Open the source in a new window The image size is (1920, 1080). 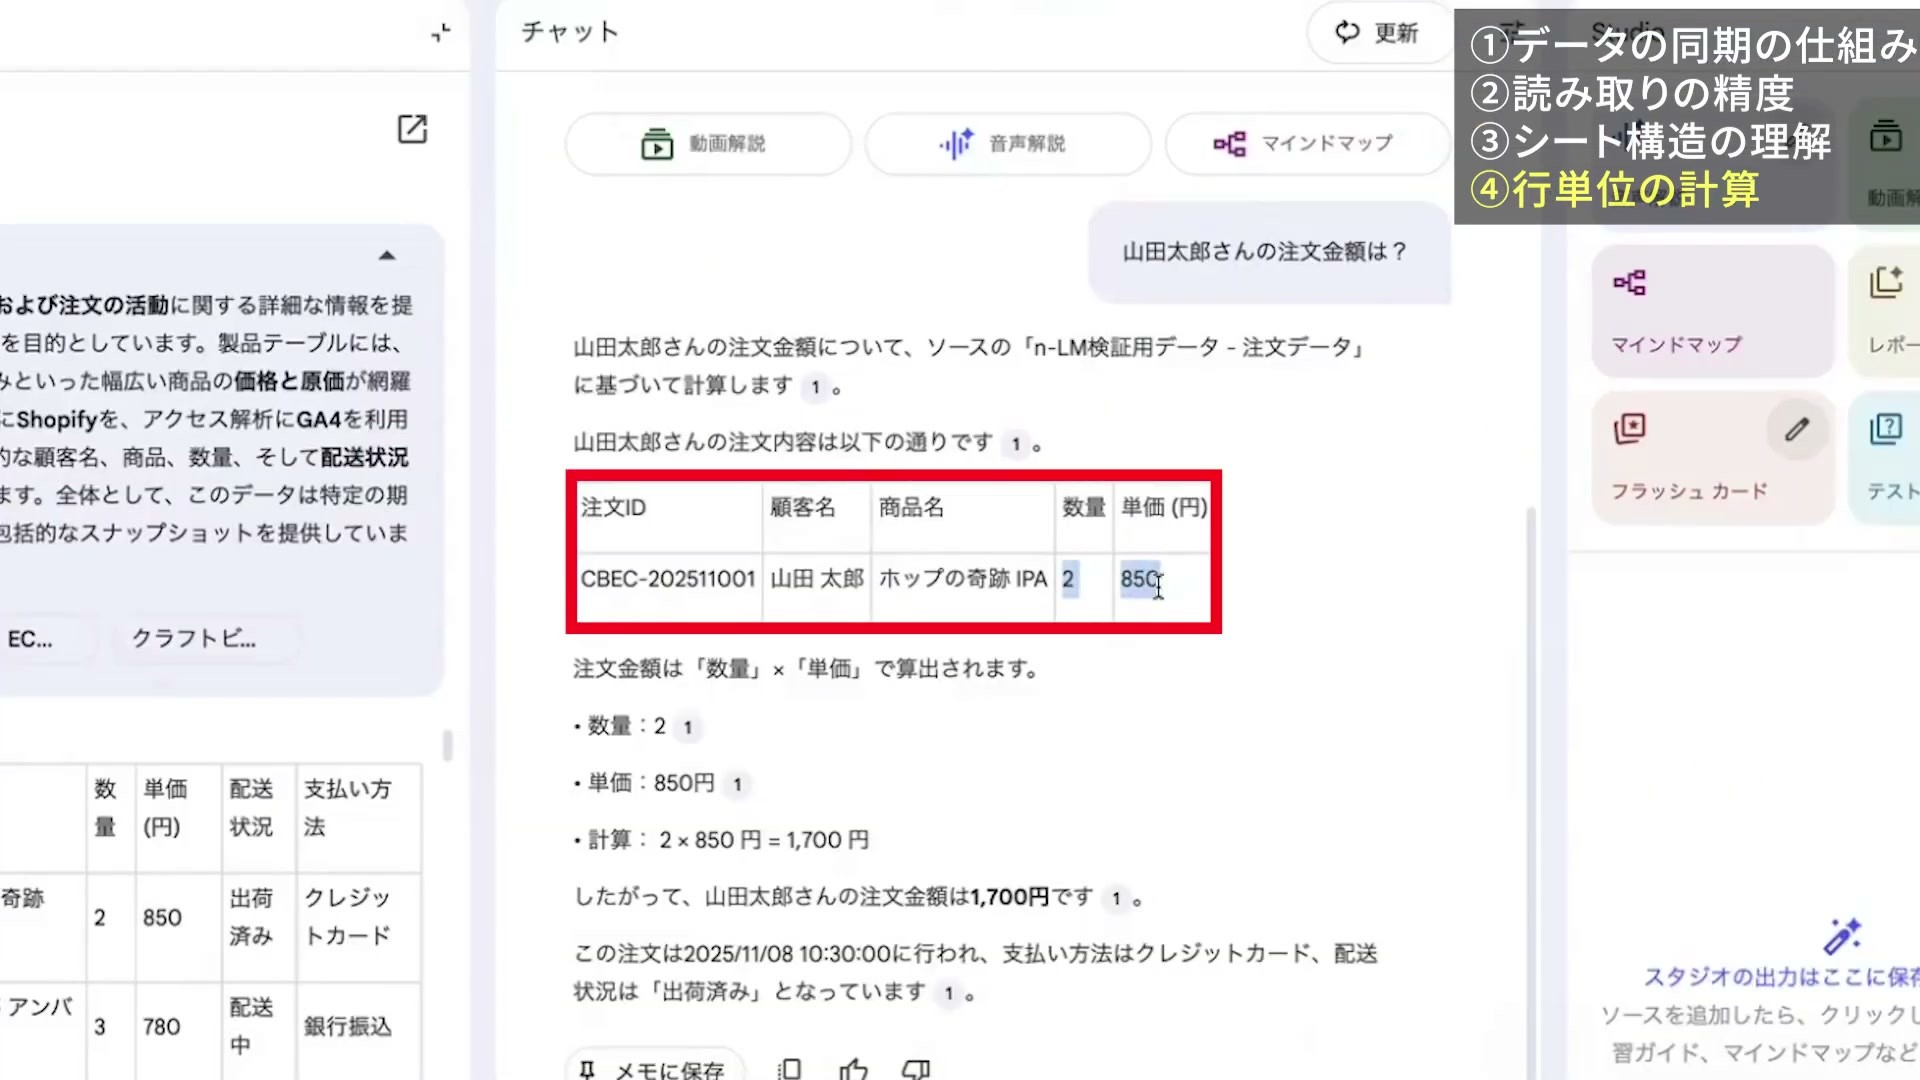(412, 129)
